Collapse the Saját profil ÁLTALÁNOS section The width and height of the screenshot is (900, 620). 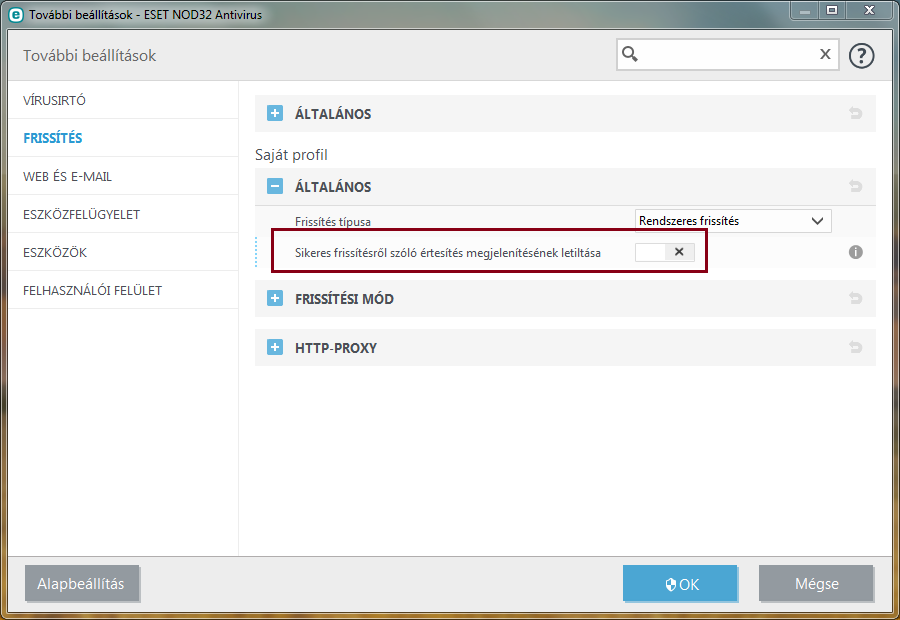pyautogui.click(x=275, y=186)
